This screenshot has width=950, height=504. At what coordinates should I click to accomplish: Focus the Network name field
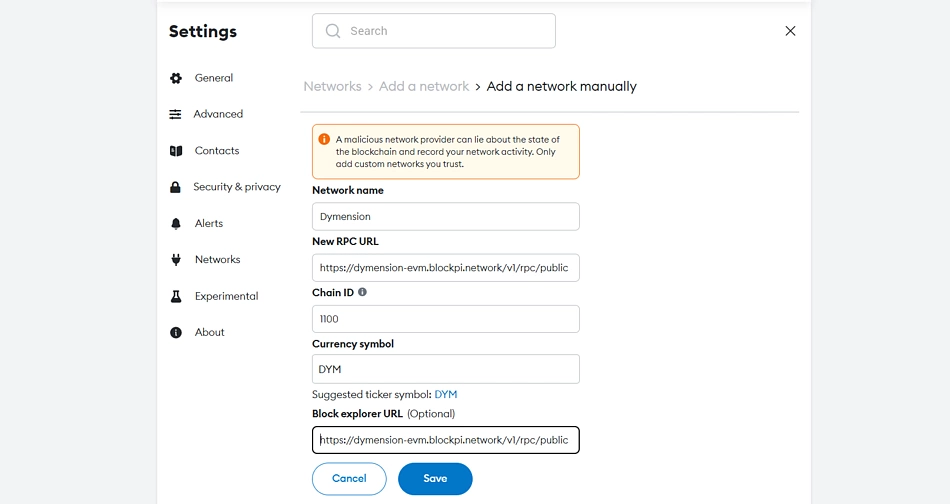446,216
